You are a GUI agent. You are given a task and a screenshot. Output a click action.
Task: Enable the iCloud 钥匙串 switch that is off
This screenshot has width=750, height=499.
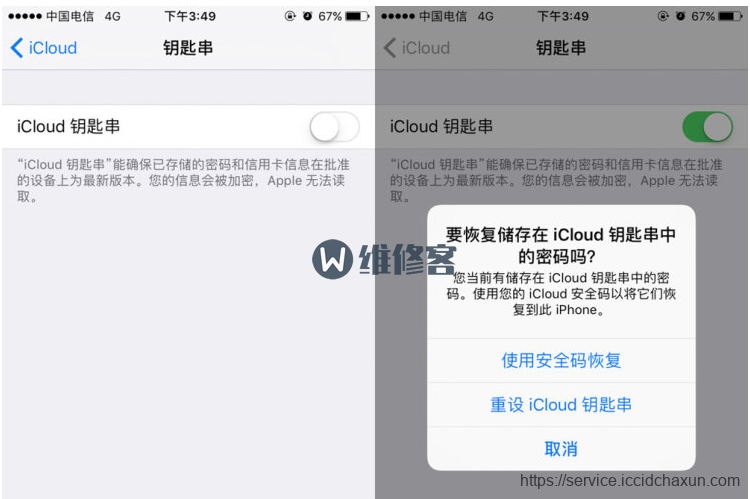pyautogui.click(x=334, y=127)
